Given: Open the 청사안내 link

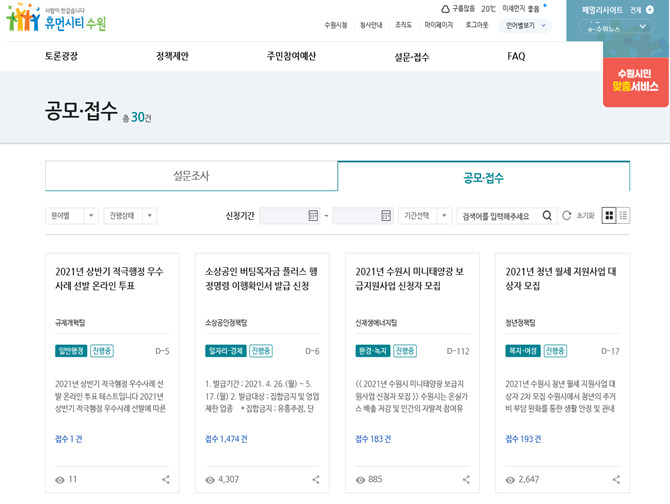Looking at the screenshot, I should click(371, 25).
